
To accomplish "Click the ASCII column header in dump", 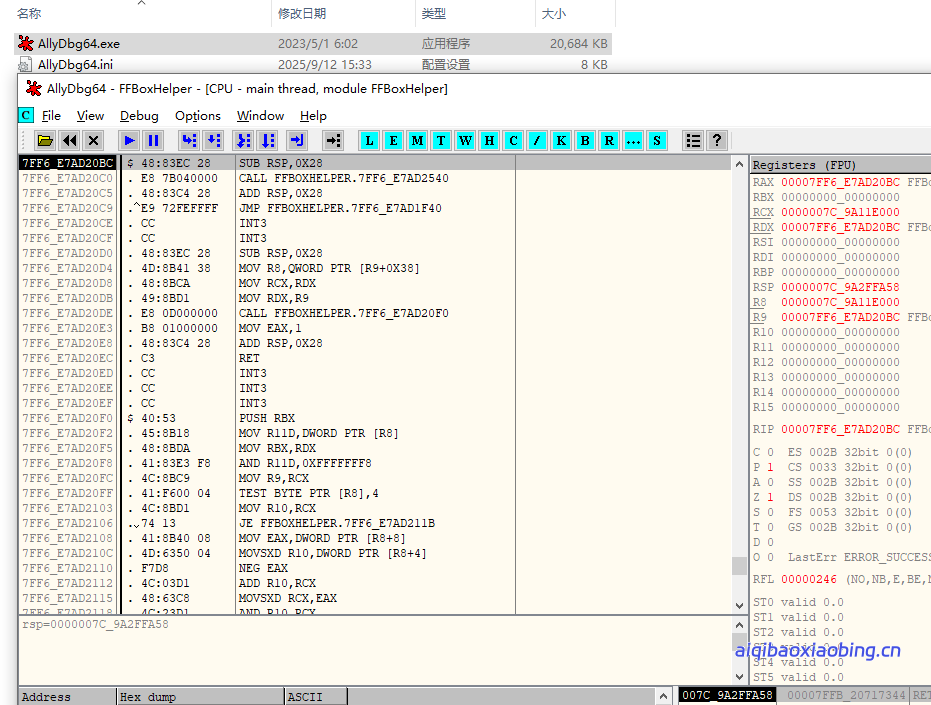I will (x=316, y=697).
